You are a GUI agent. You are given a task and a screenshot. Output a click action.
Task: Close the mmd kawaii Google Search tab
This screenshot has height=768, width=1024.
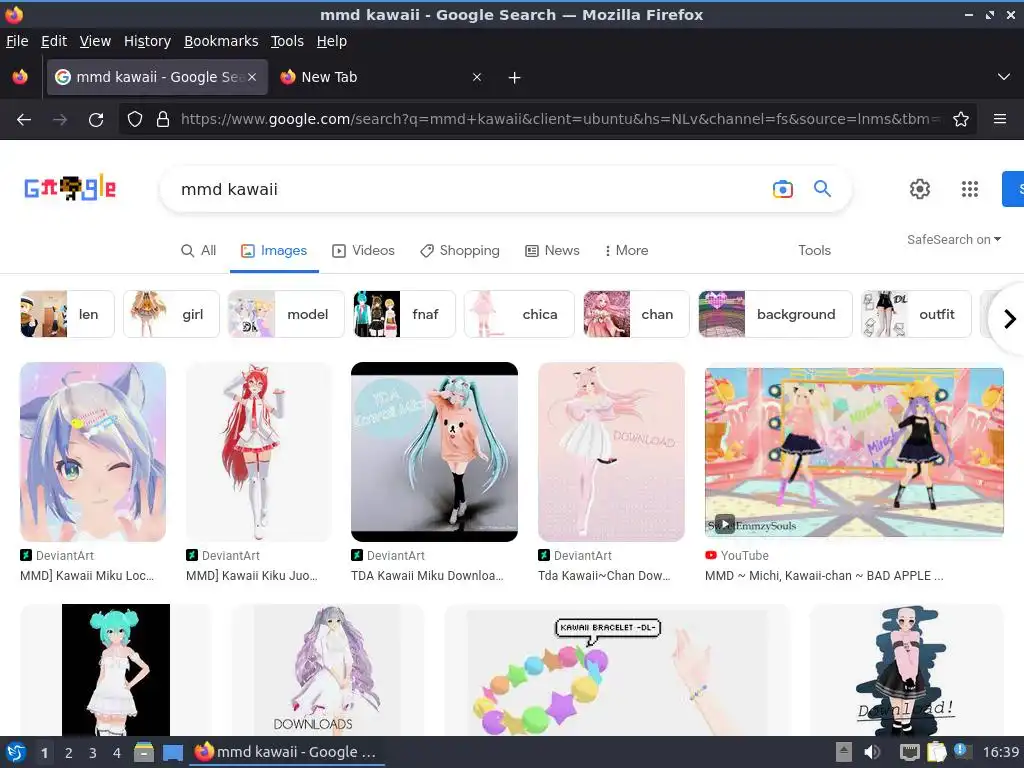[x=251, y=77]
